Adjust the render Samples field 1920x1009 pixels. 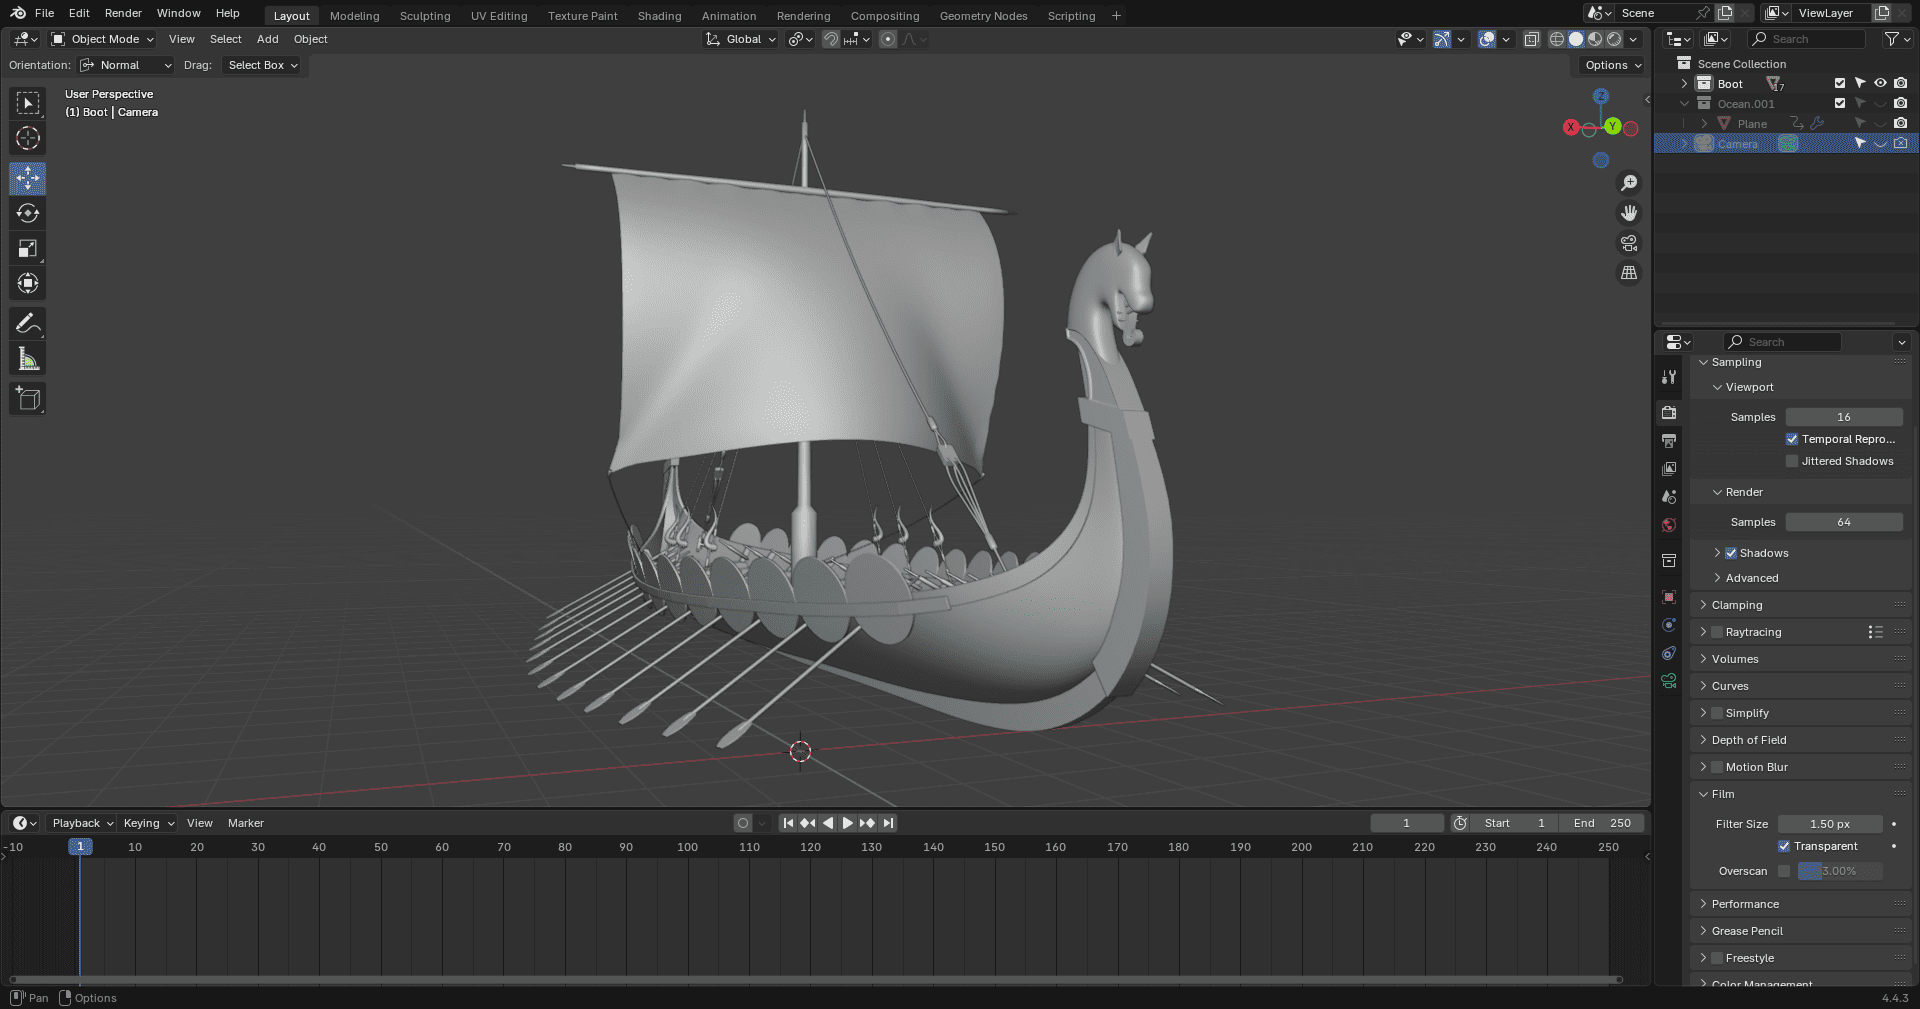(1844, 522)
